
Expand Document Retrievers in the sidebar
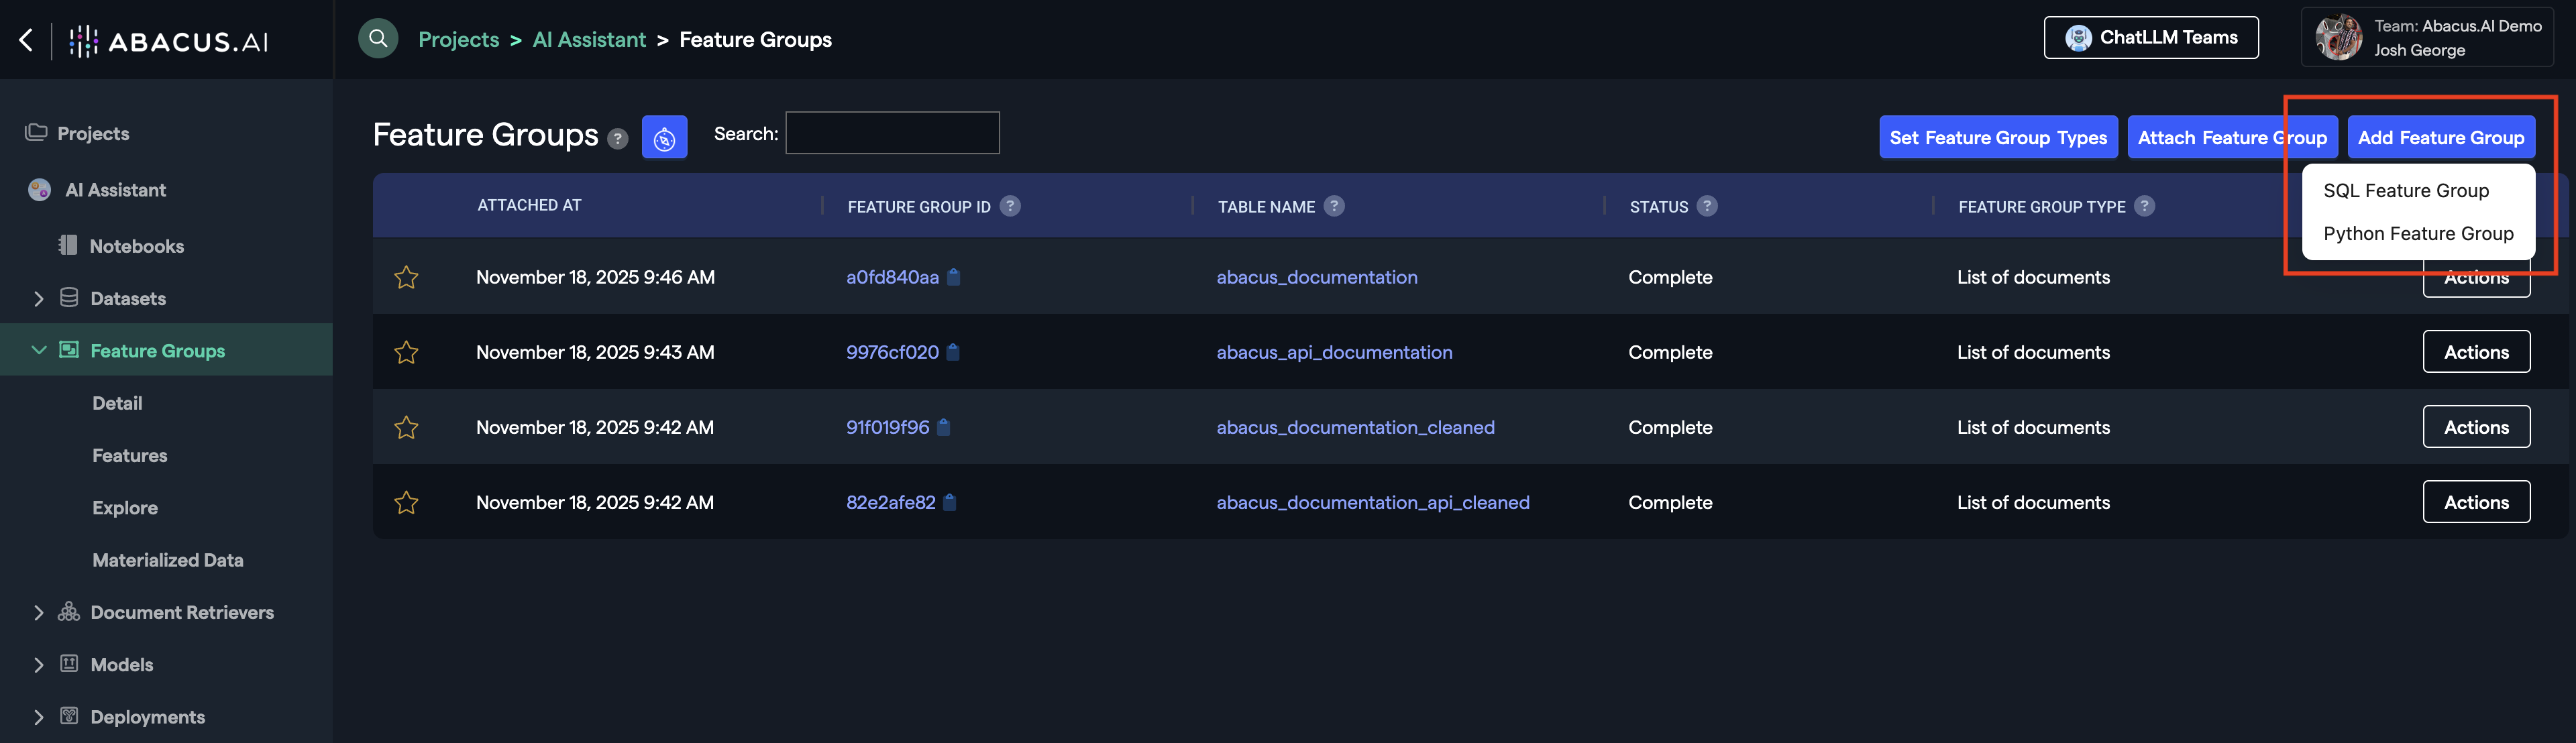39,613
